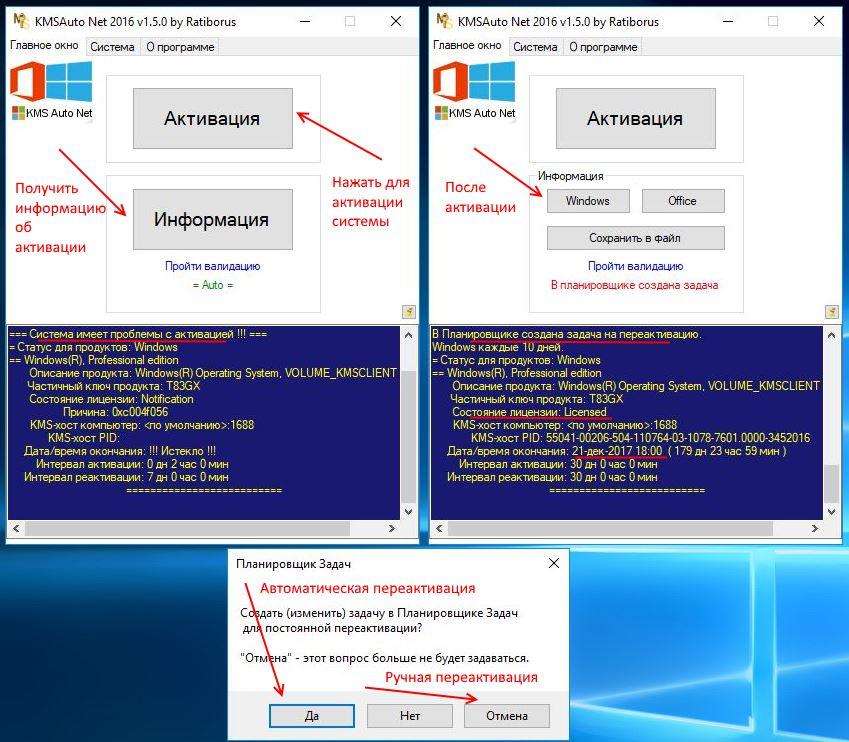This screenshot has width=849, height=742.
Task: Click log down arrow in left window
Action: [408, 511]
